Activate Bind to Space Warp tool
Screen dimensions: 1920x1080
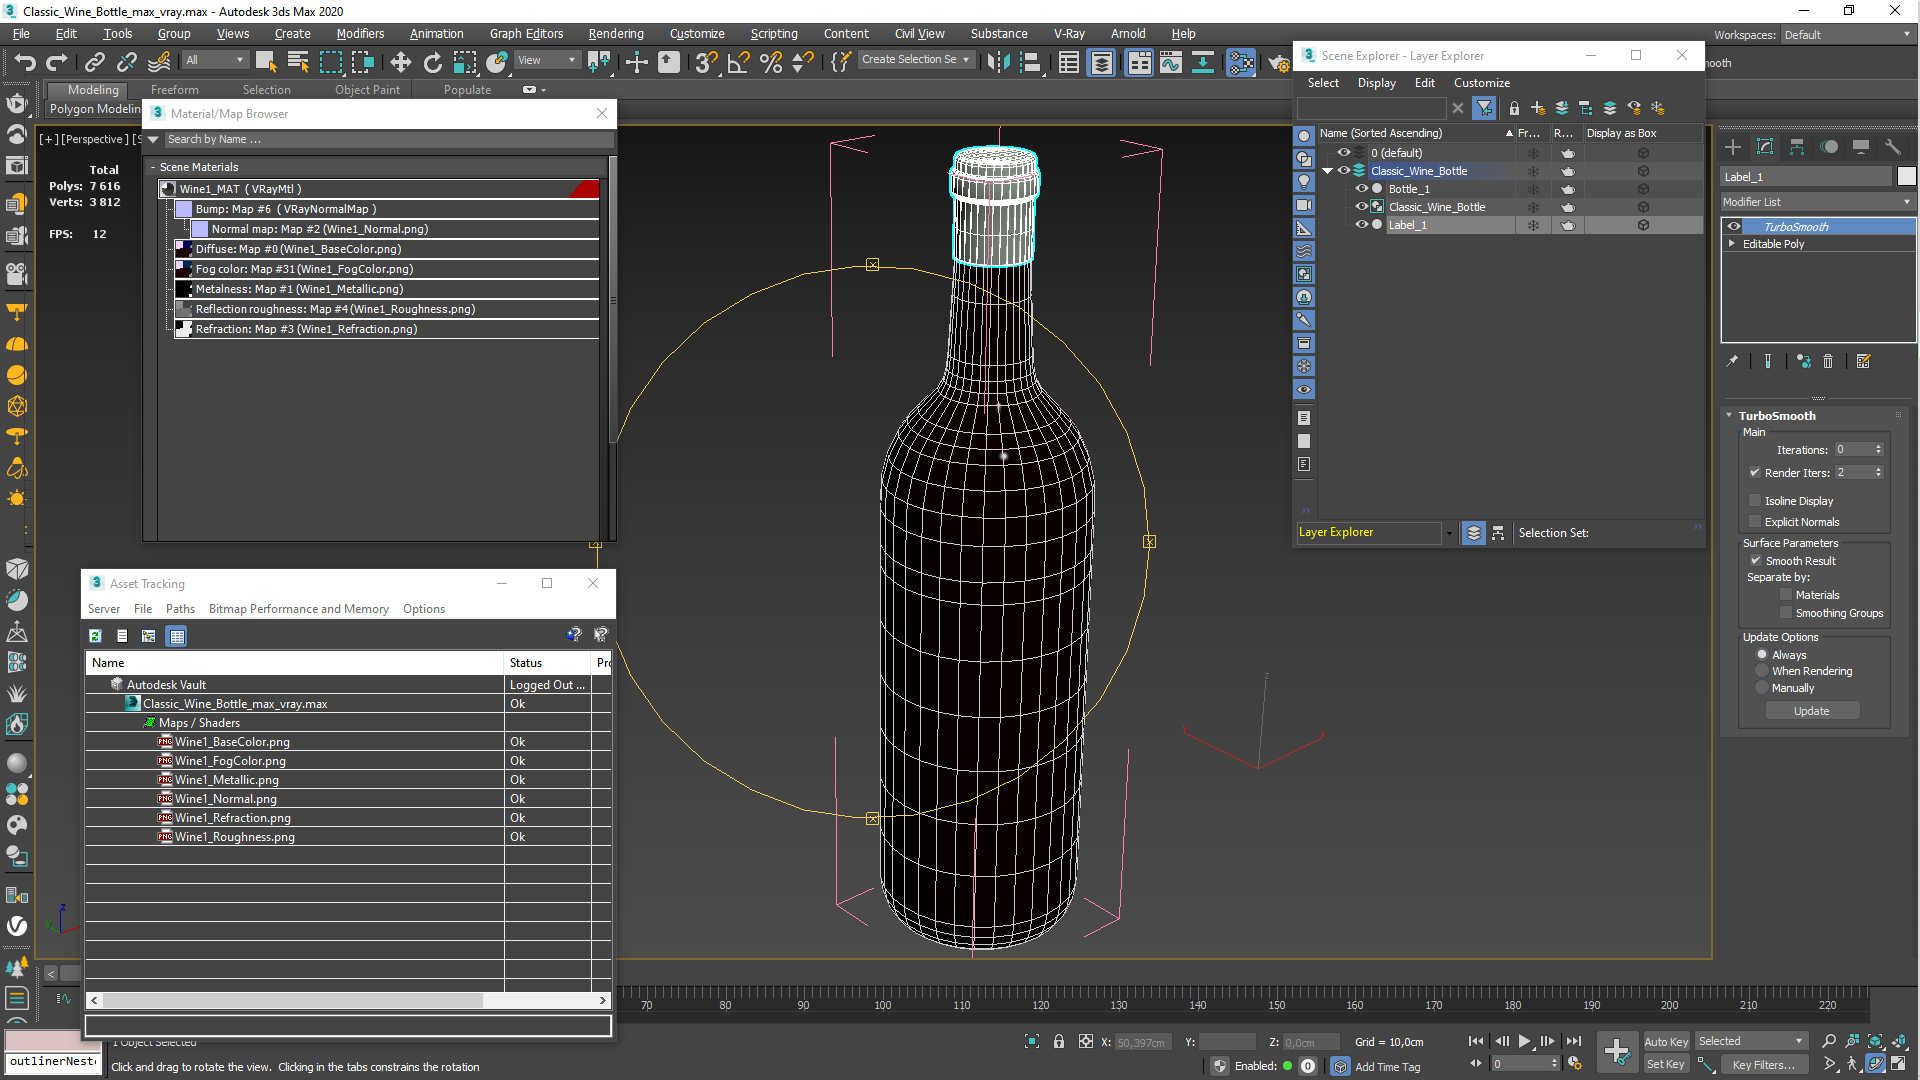159,62
